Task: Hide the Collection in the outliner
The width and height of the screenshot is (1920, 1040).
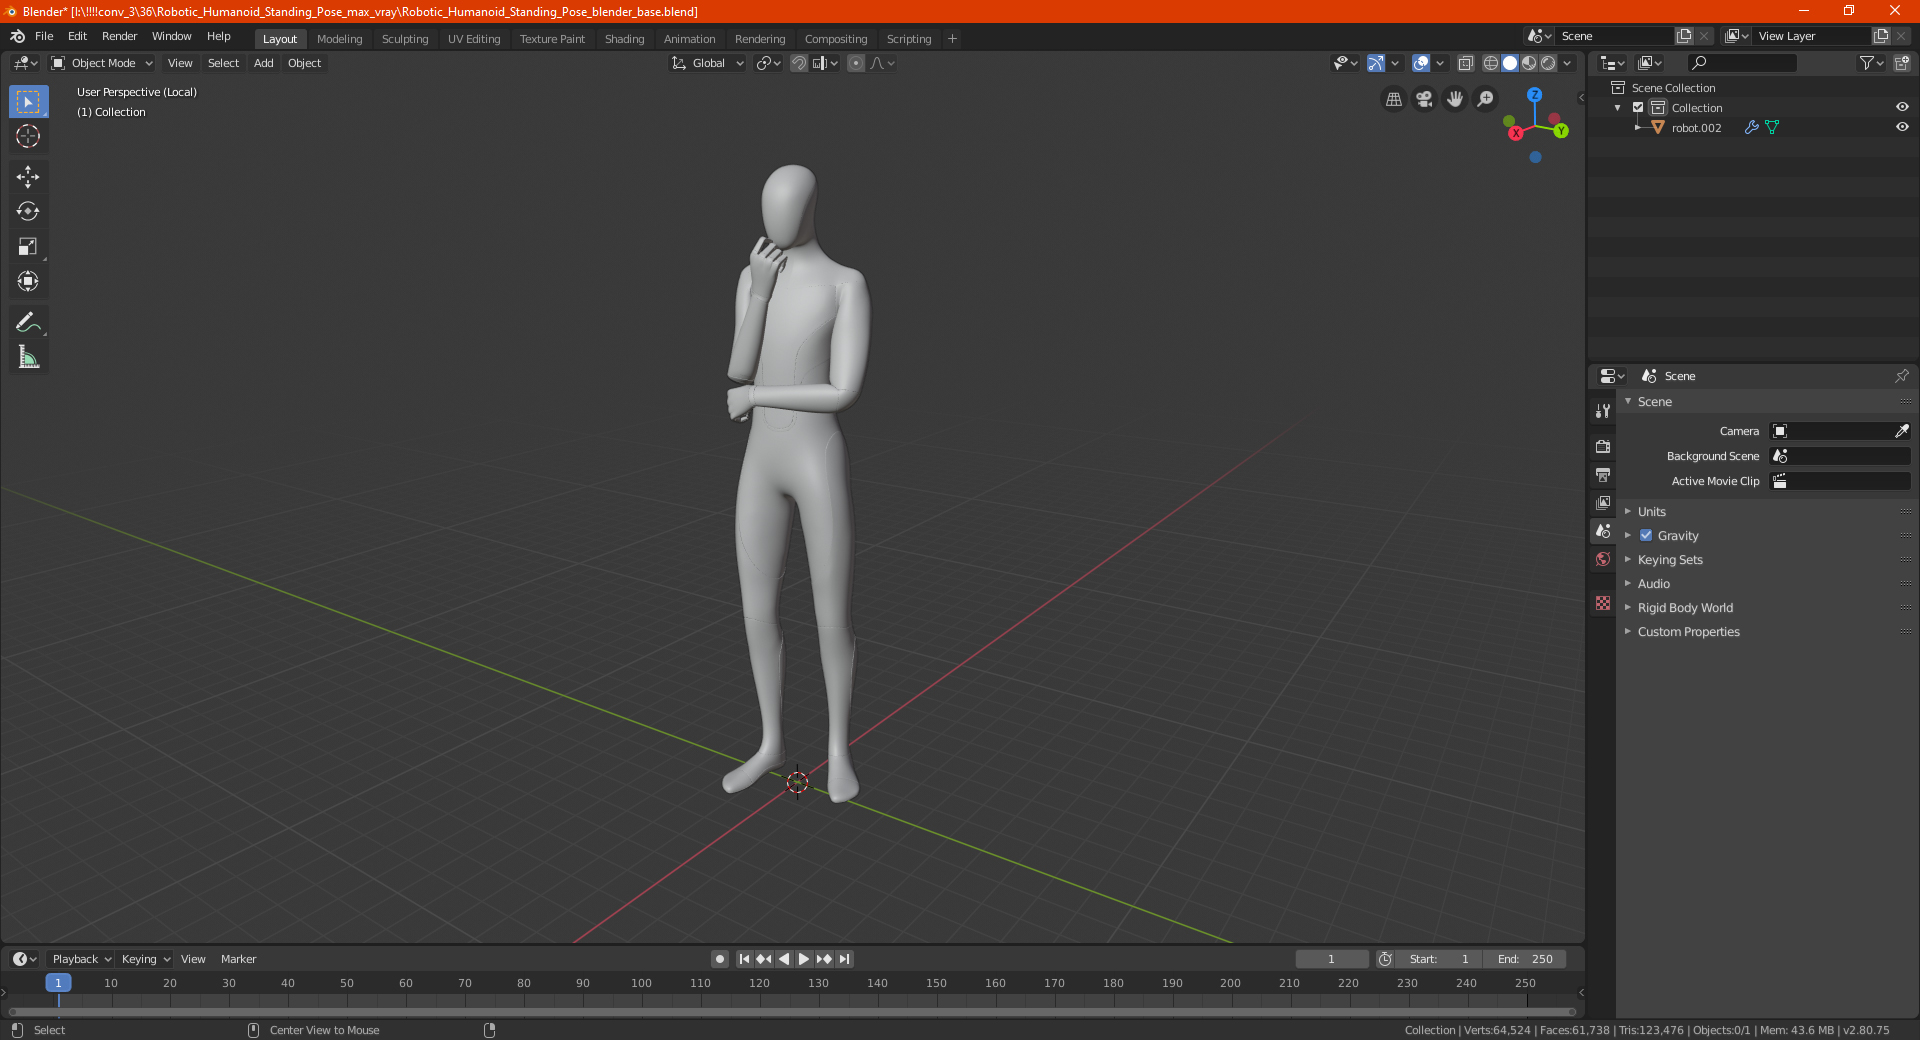Action: 1902,107
